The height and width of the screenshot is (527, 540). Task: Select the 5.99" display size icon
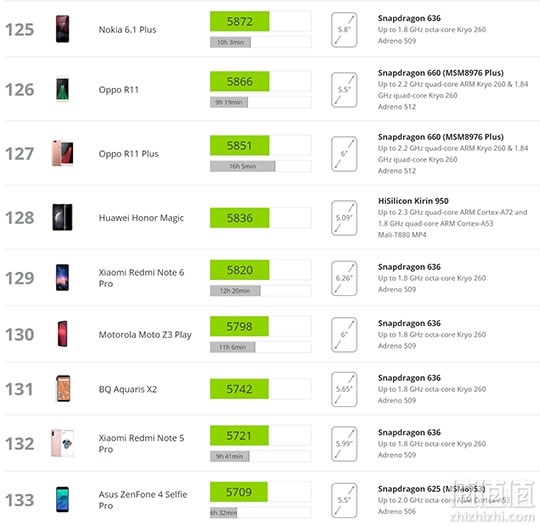click(x=344, y=444)
